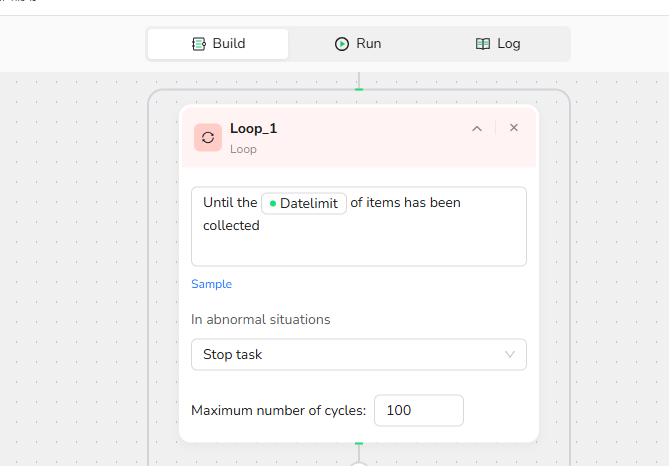Open the Stop task dropdown
Screen dimensions: 669x466
point(358,354)
